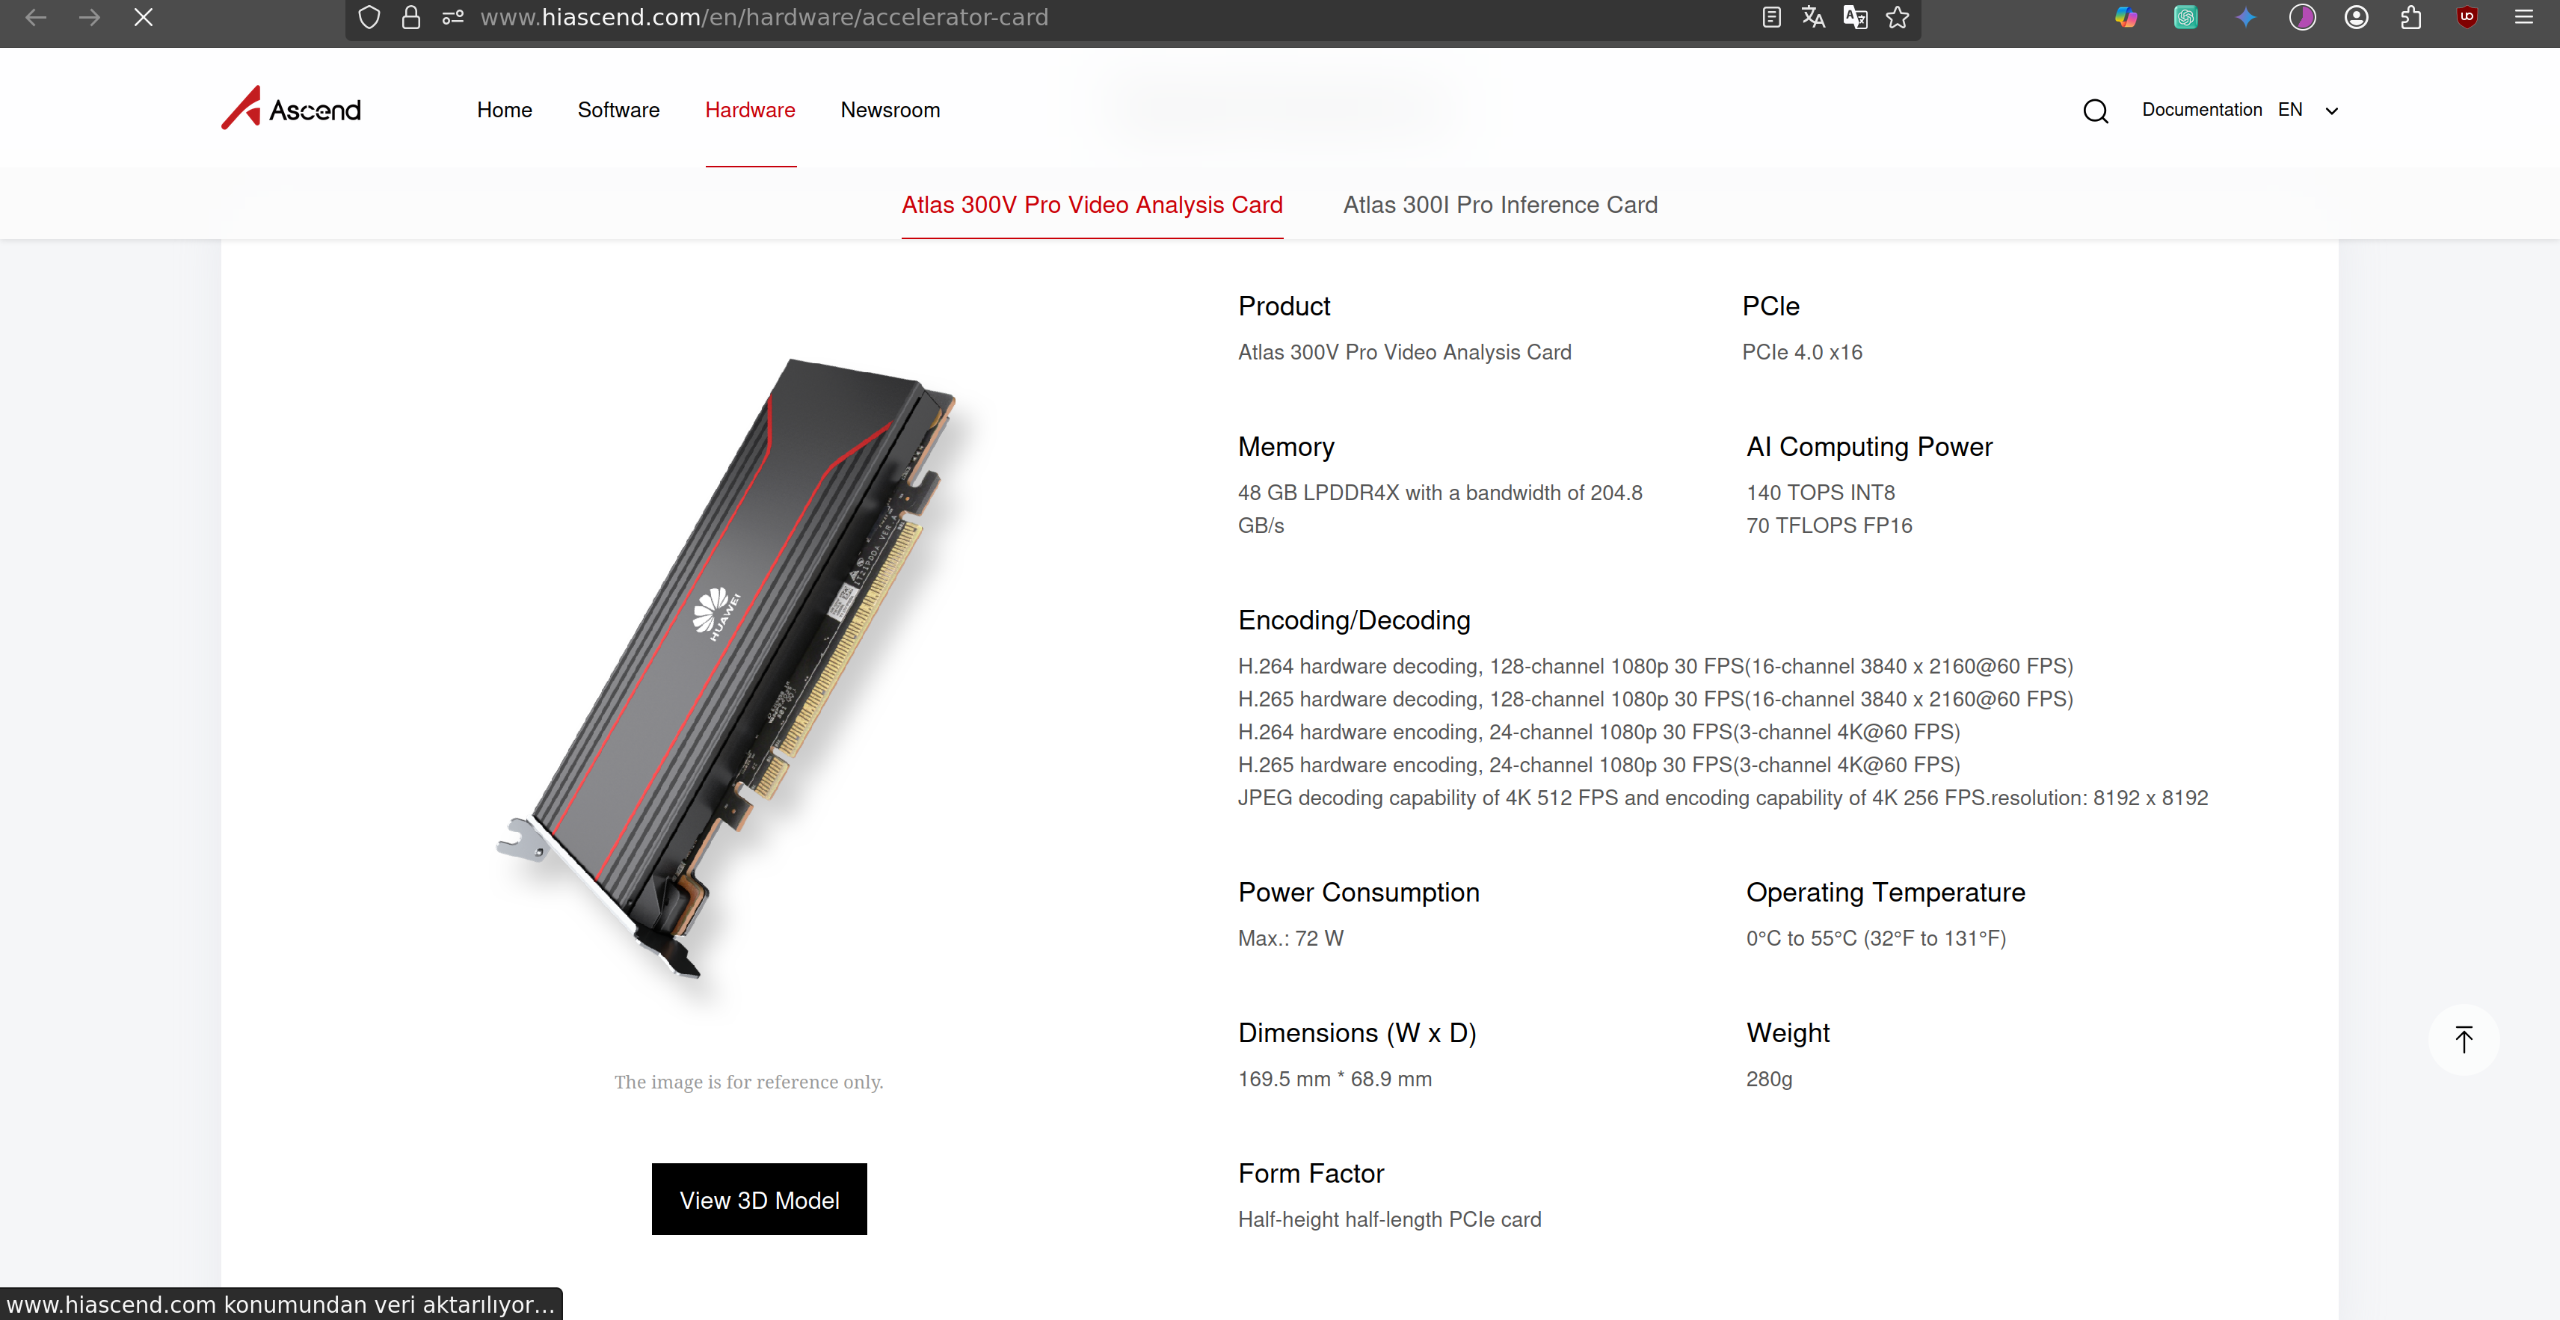
Task: Open the Documentation link
Action: (2202, 110)
